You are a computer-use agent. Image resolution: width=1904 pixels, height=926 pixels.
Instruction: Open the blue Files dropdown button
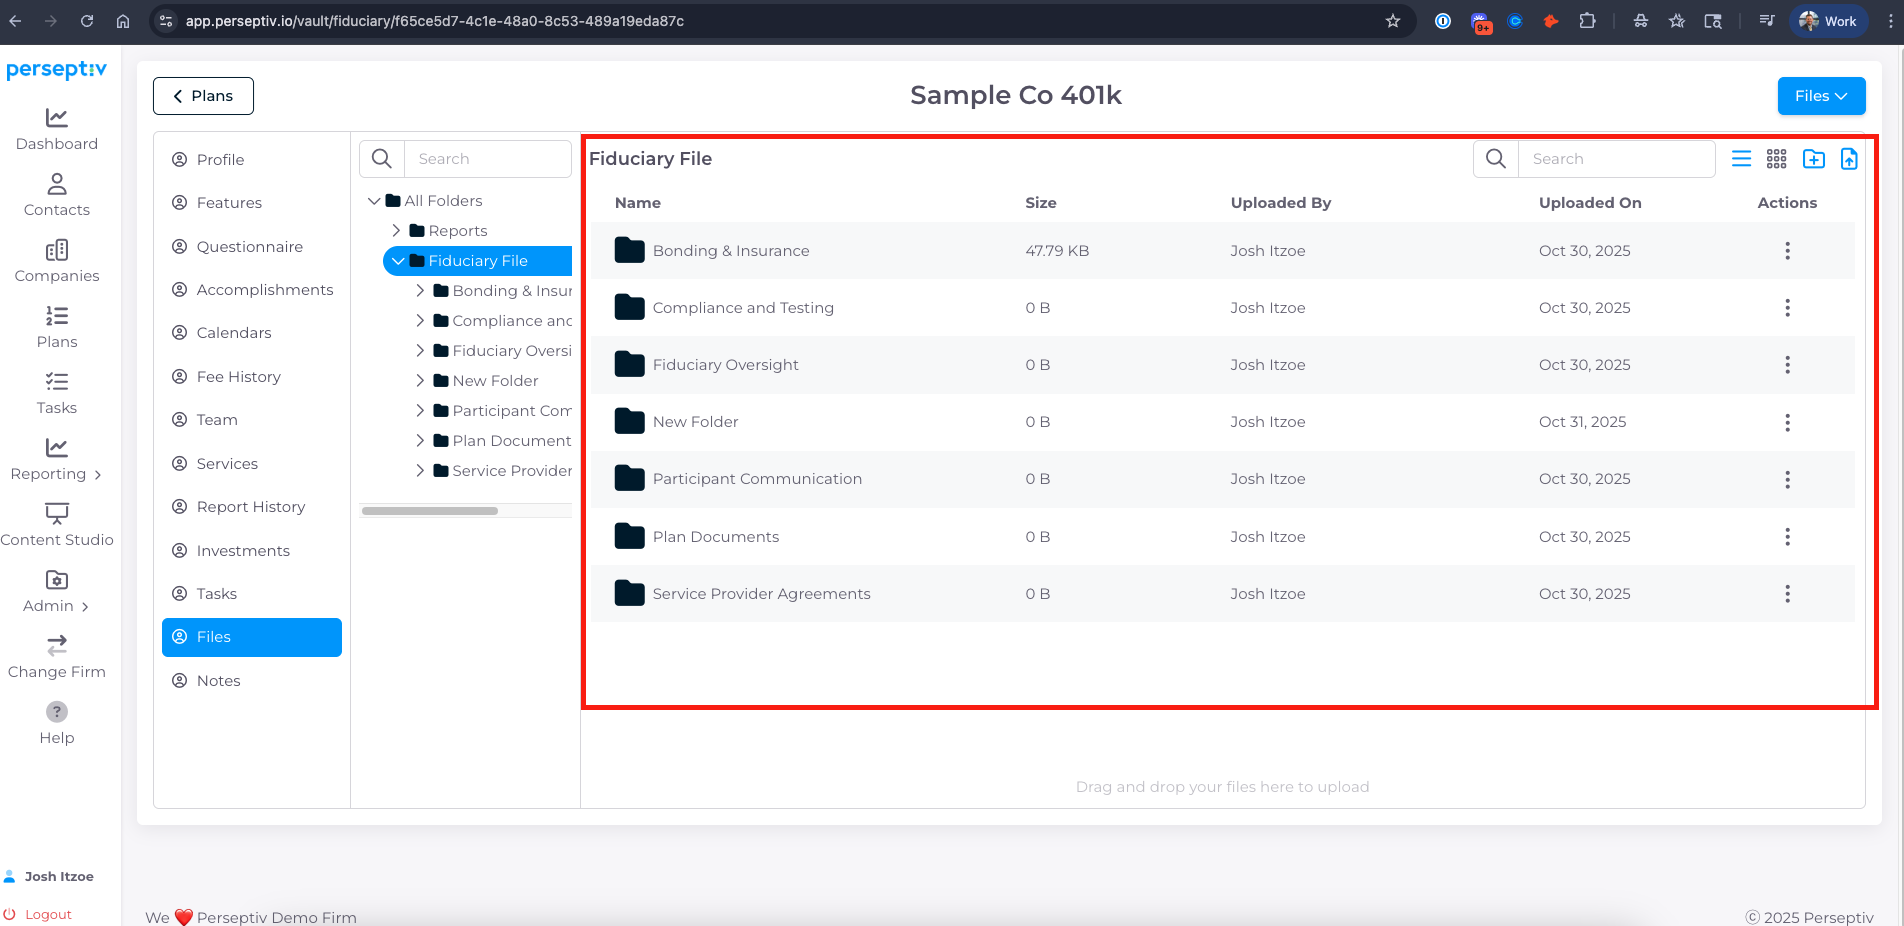click(1821, 96)
